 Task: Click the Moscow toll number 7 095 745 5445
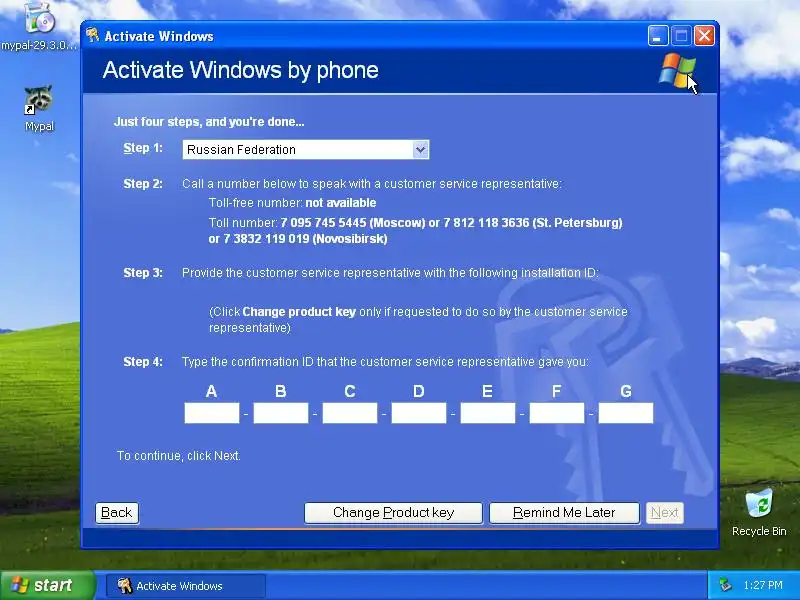pyautogui.click(x=323, y=223)
